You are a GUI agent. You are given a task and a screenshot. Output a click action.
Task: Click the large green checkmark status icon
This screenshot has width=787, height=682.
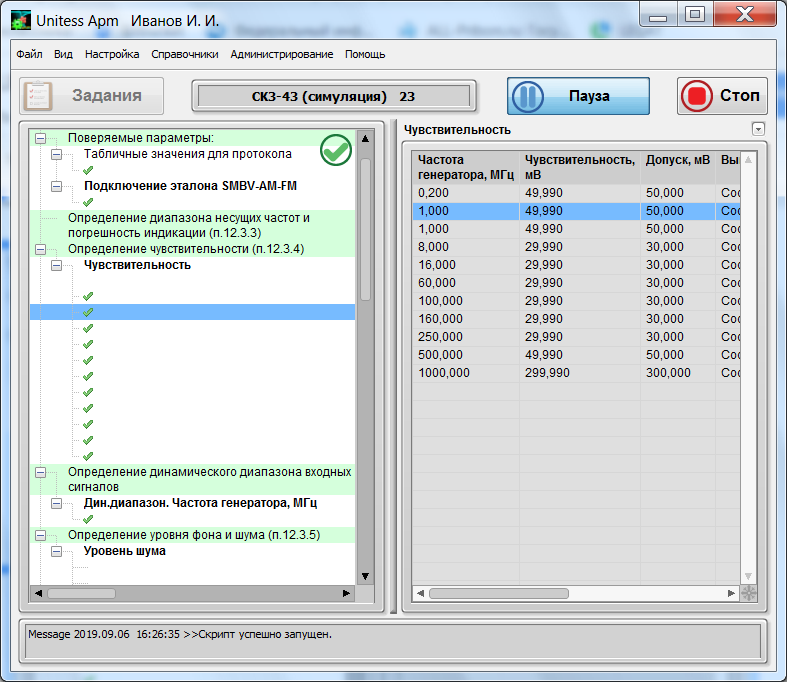336,151
